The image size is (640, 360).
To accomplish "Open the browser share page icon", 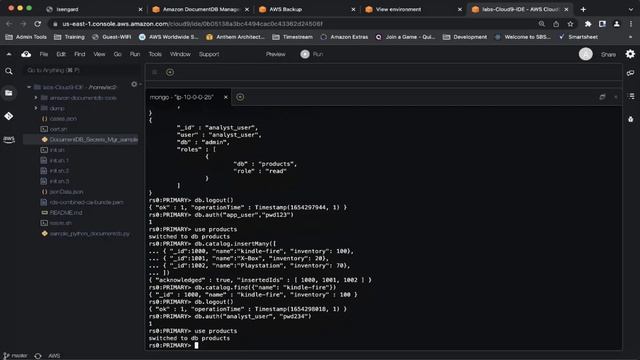I will (x=556, y=24).
